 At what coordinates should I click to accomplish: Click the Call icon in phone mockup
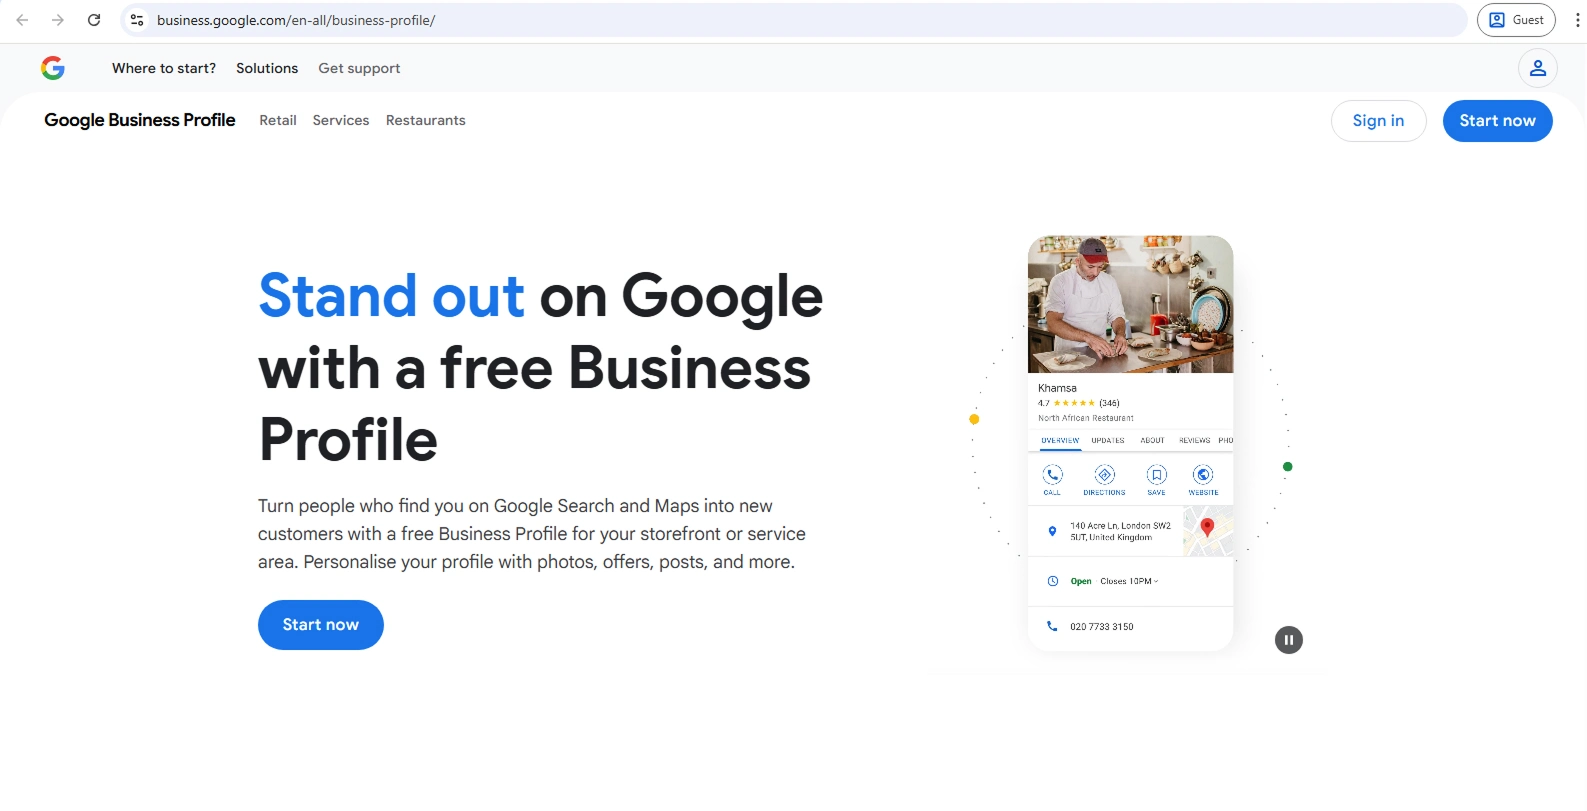coord(1052,475)
